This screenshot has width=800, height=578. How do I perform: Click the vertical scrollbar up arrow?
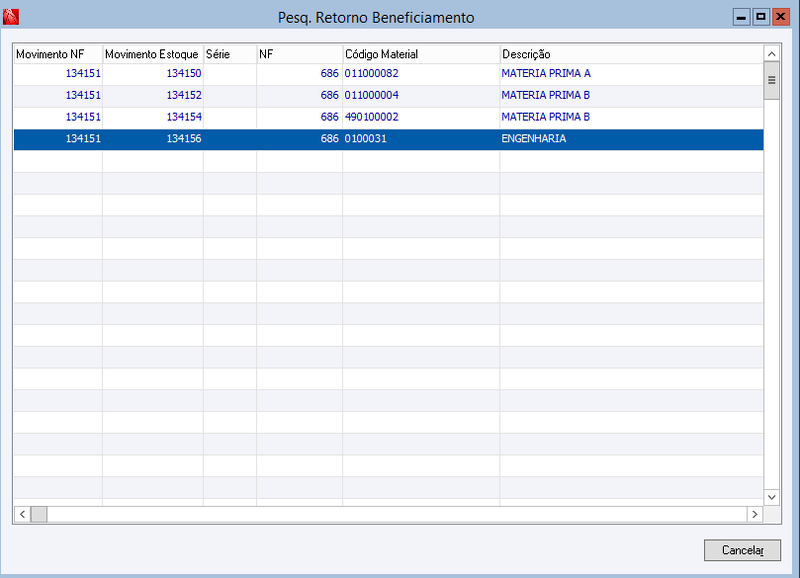tap(771, 54)
